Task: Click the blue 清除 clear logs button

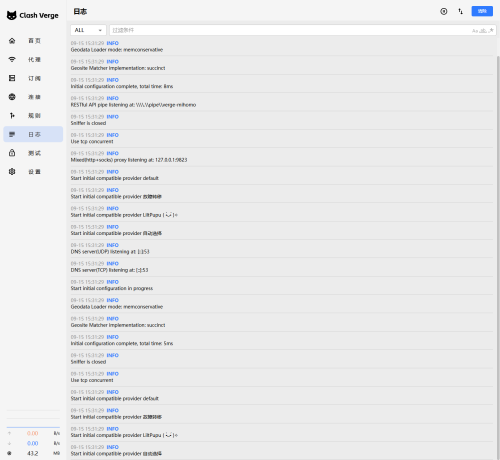Action: tap(482, 11)
